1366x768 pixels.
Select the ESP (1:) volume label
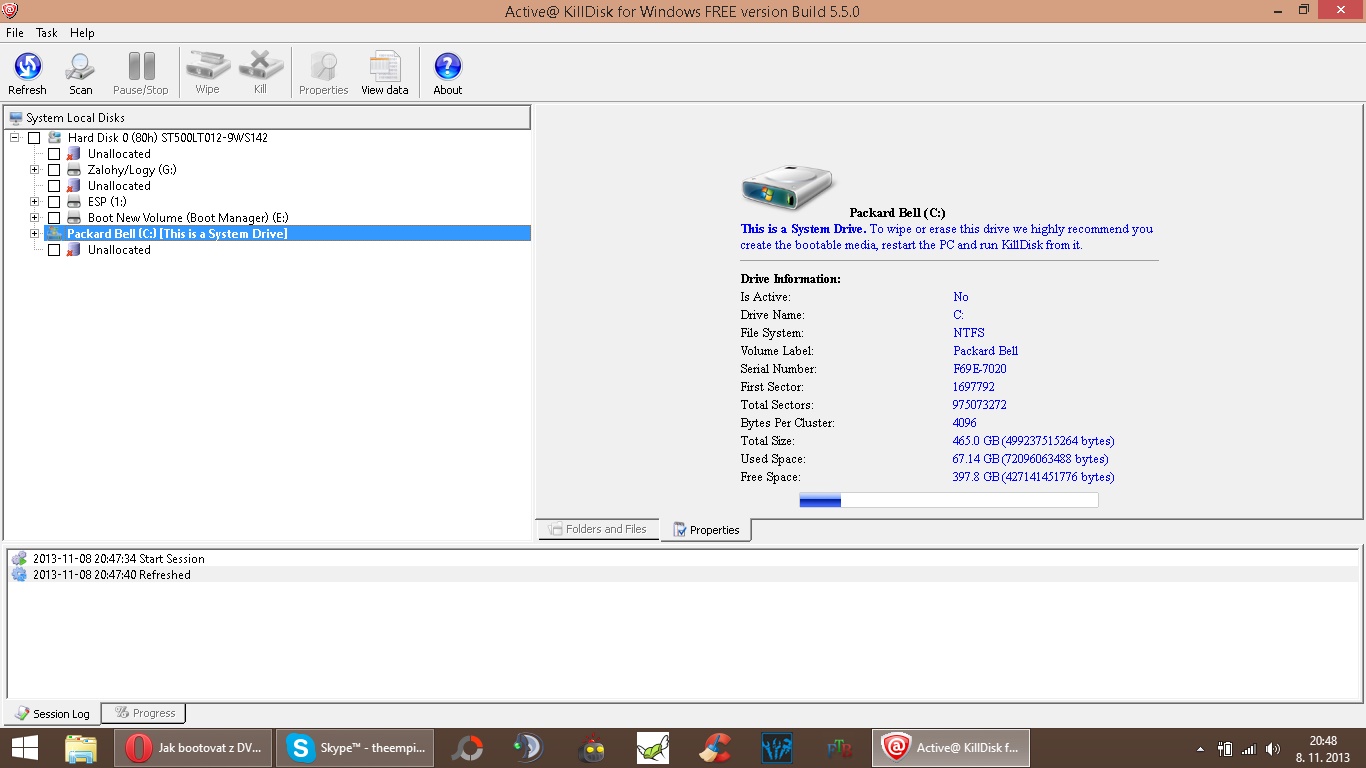click(107, 202)
